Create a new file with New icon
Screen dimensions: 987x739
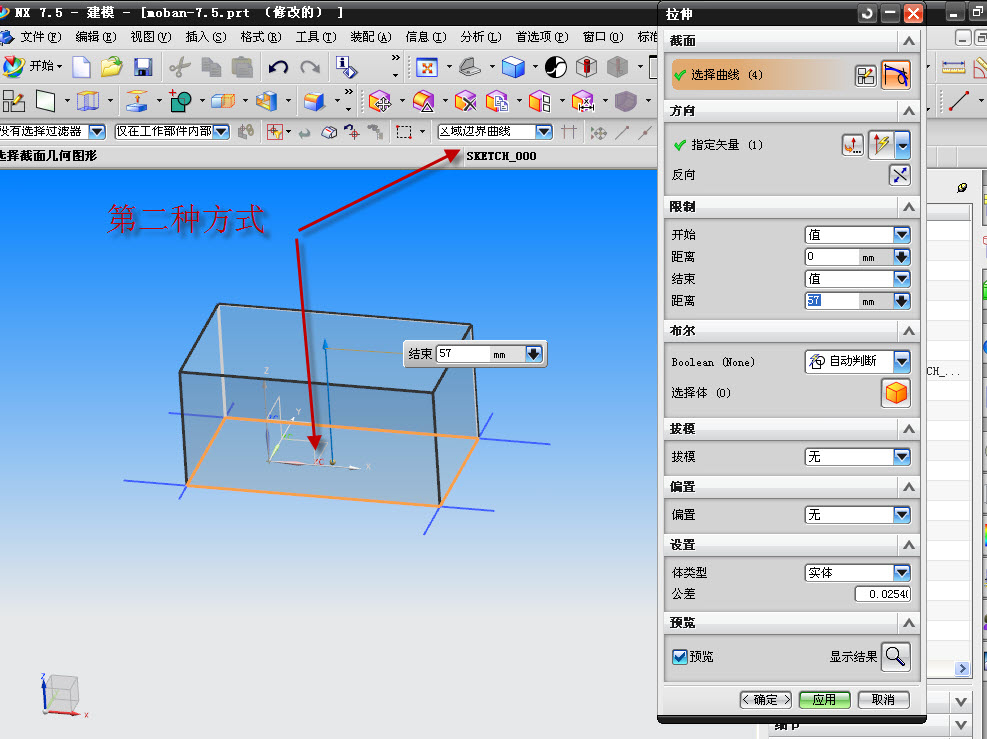pos(82,67)
